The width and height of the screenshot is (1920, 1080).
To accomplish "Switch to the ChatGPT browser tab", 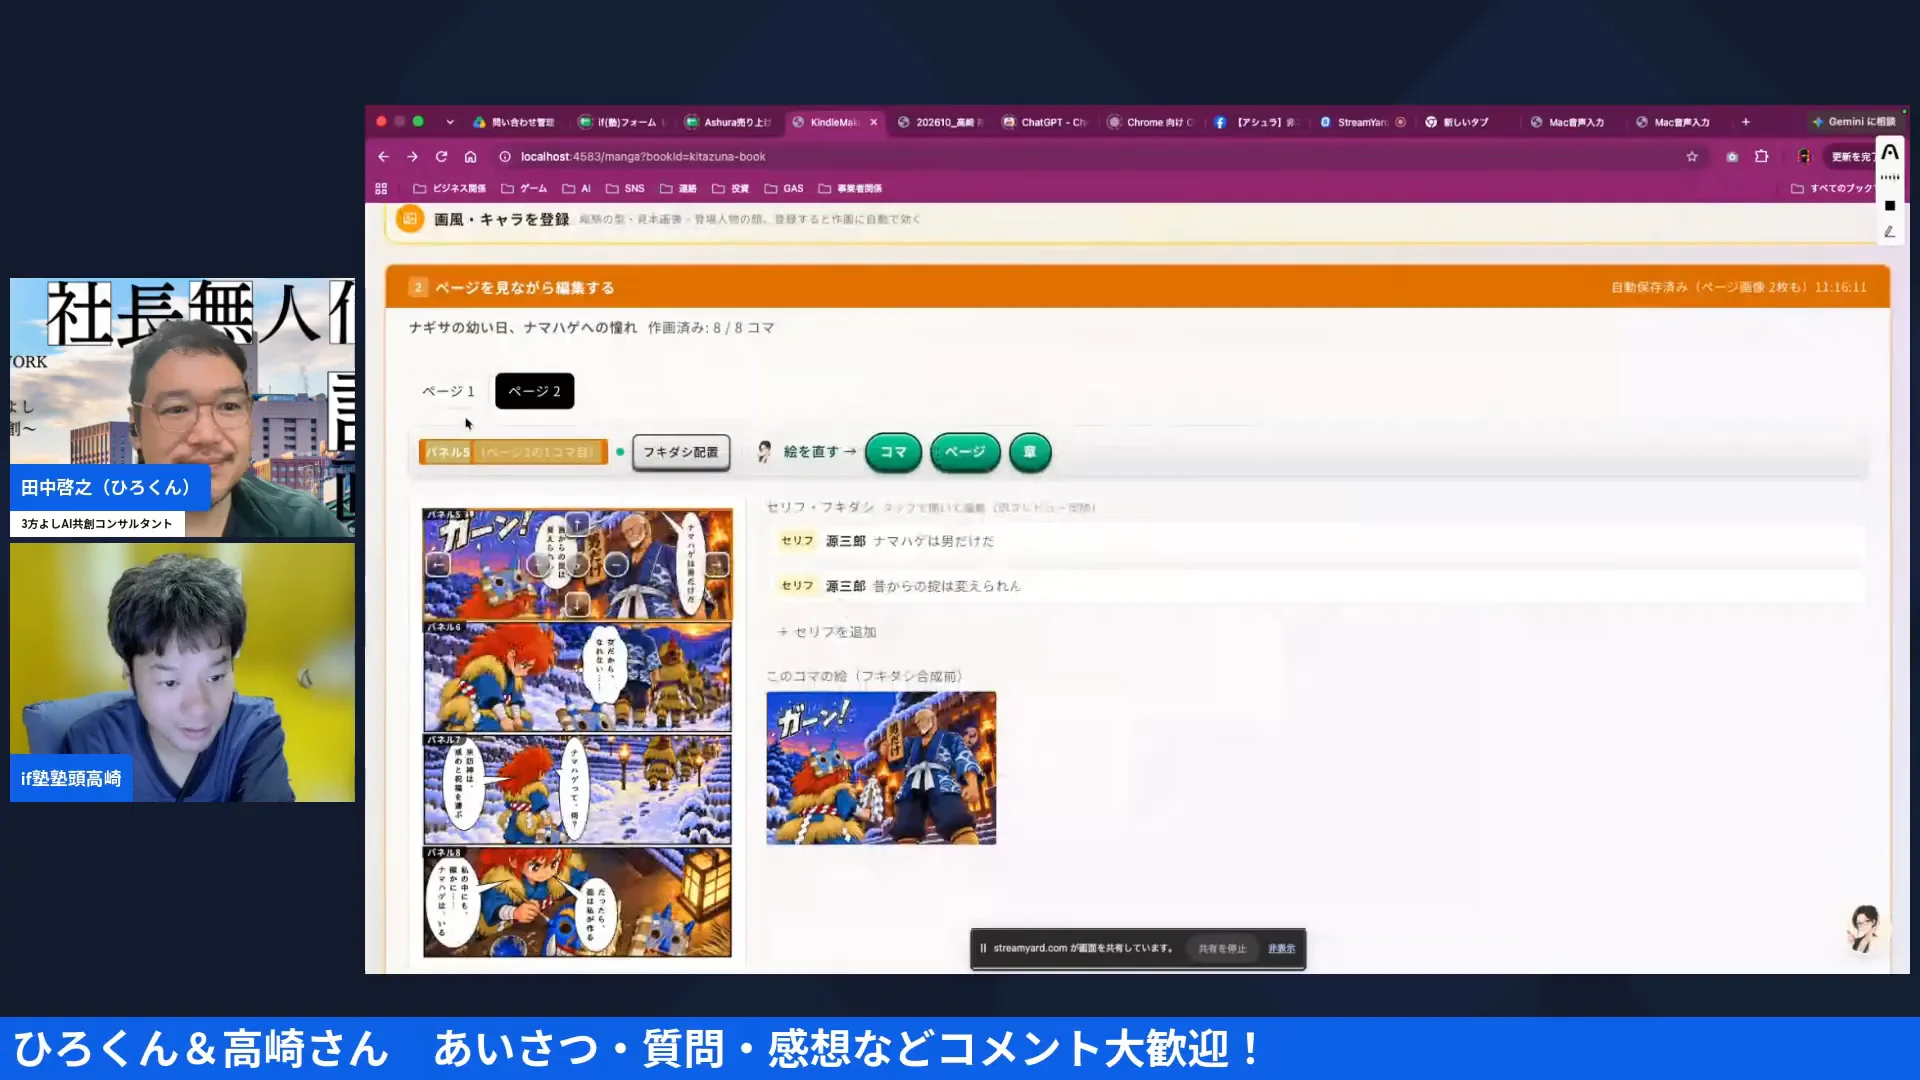I will tap(1045, 122).
